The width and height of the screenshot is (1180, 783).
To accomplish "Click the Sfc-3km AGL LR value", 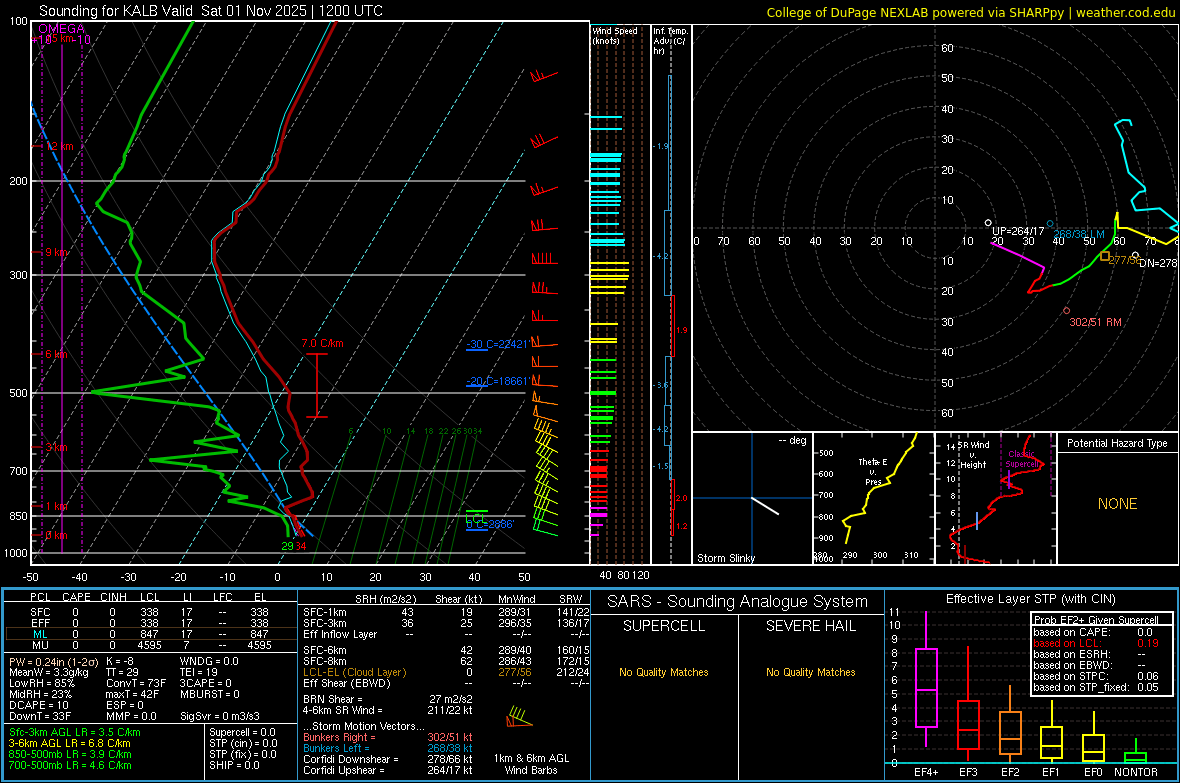I will click(75, 732).
